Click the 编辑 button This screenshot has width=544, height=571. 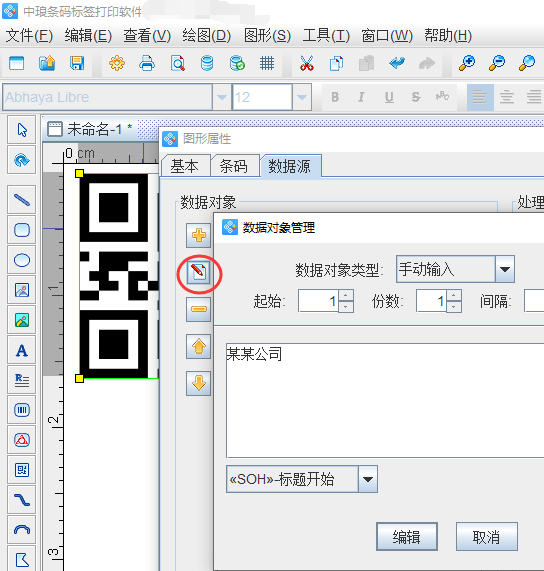pyautogui.click(x=407, y=537)
